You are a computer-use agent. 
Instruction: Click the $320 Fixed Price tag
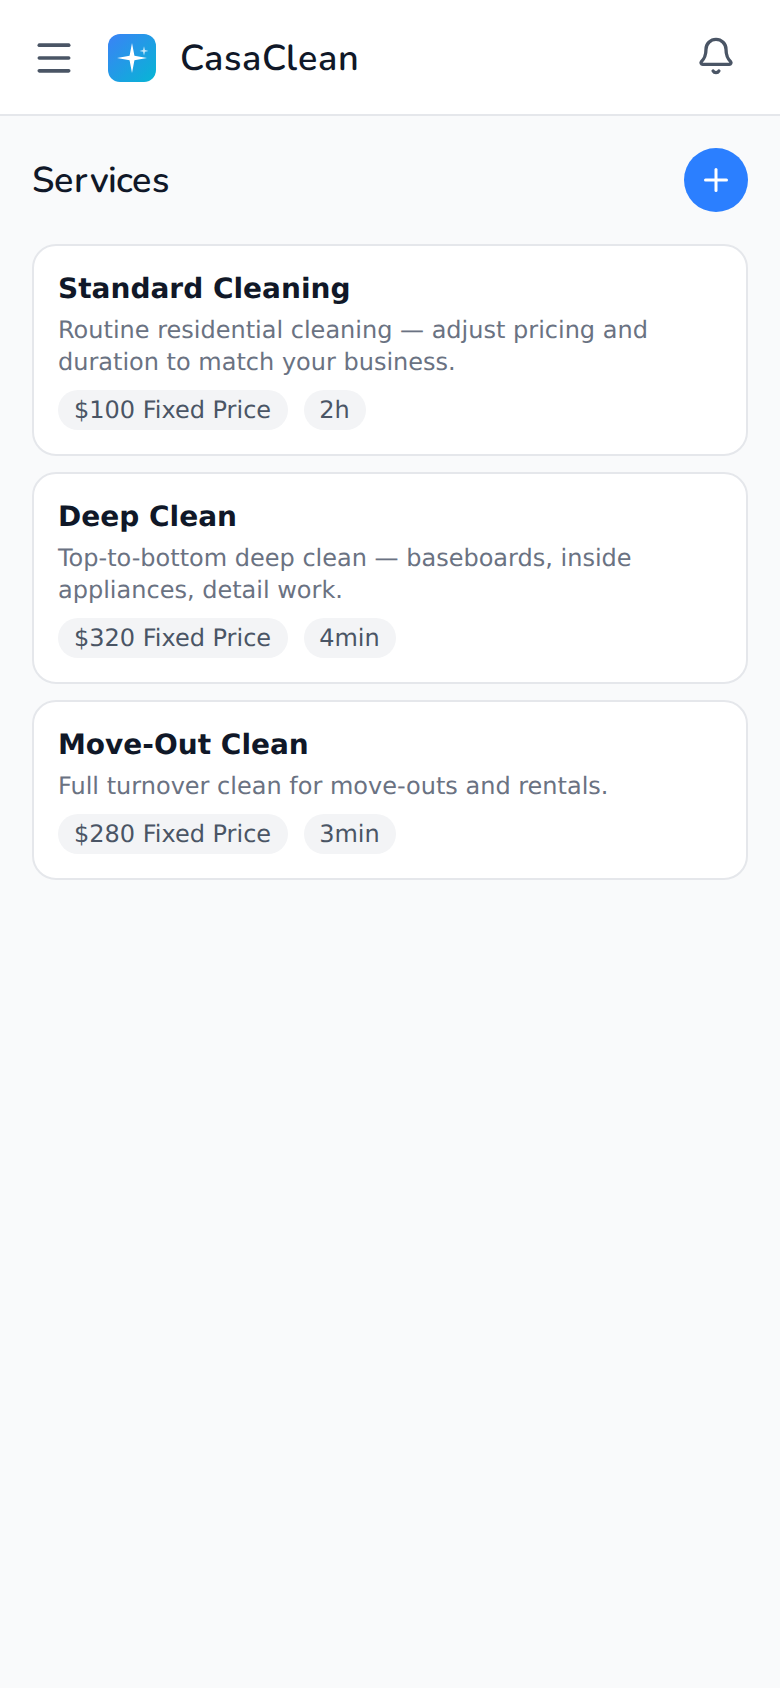(173, 638)
